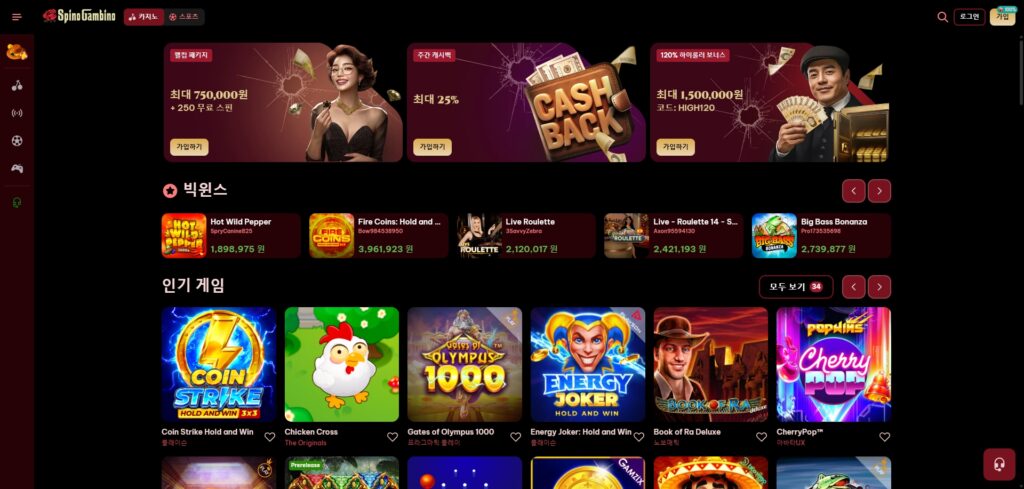The width and height of the screenshot is (1024, 489).
Task: Click the gold coins promo sidebar icon
Action: [17, 52]
